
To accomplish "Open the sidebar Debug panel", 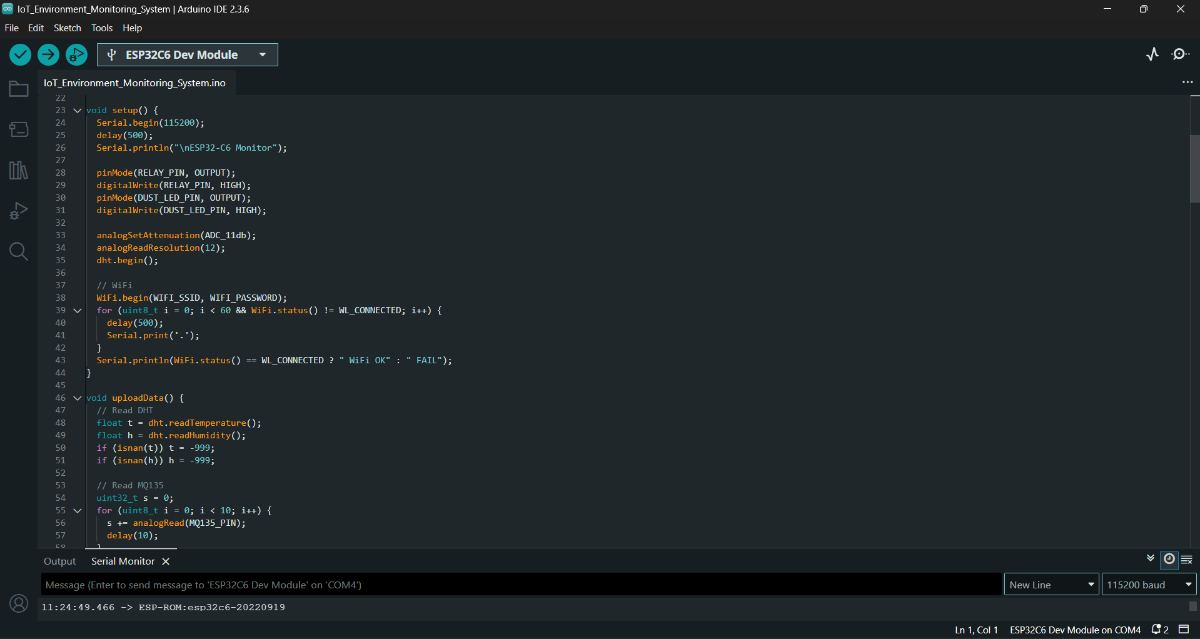I will 18,210.
